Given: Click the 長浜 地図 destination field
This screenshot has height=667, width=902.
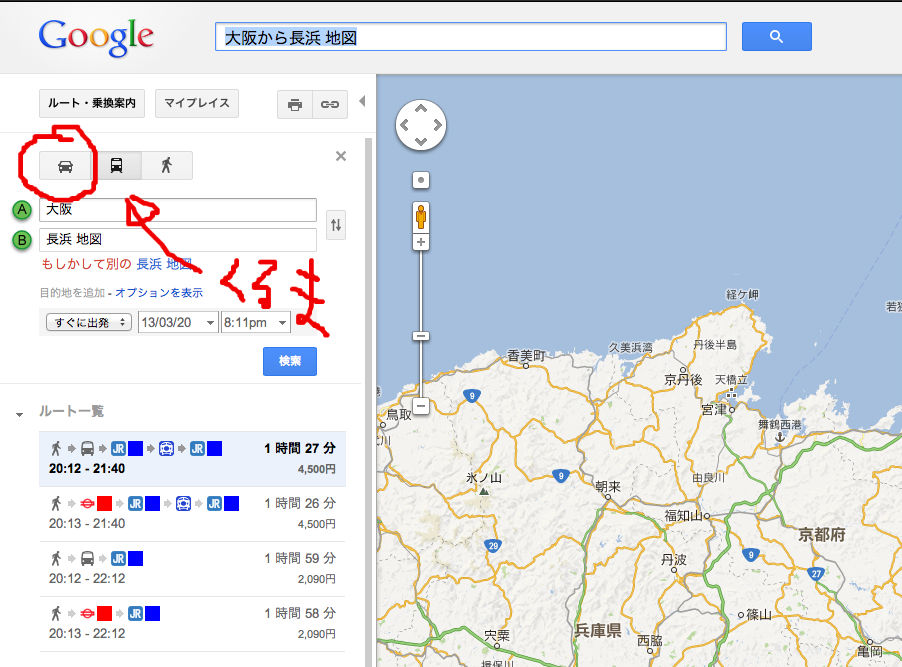Looking at the screenshot, I should [178, 240].
